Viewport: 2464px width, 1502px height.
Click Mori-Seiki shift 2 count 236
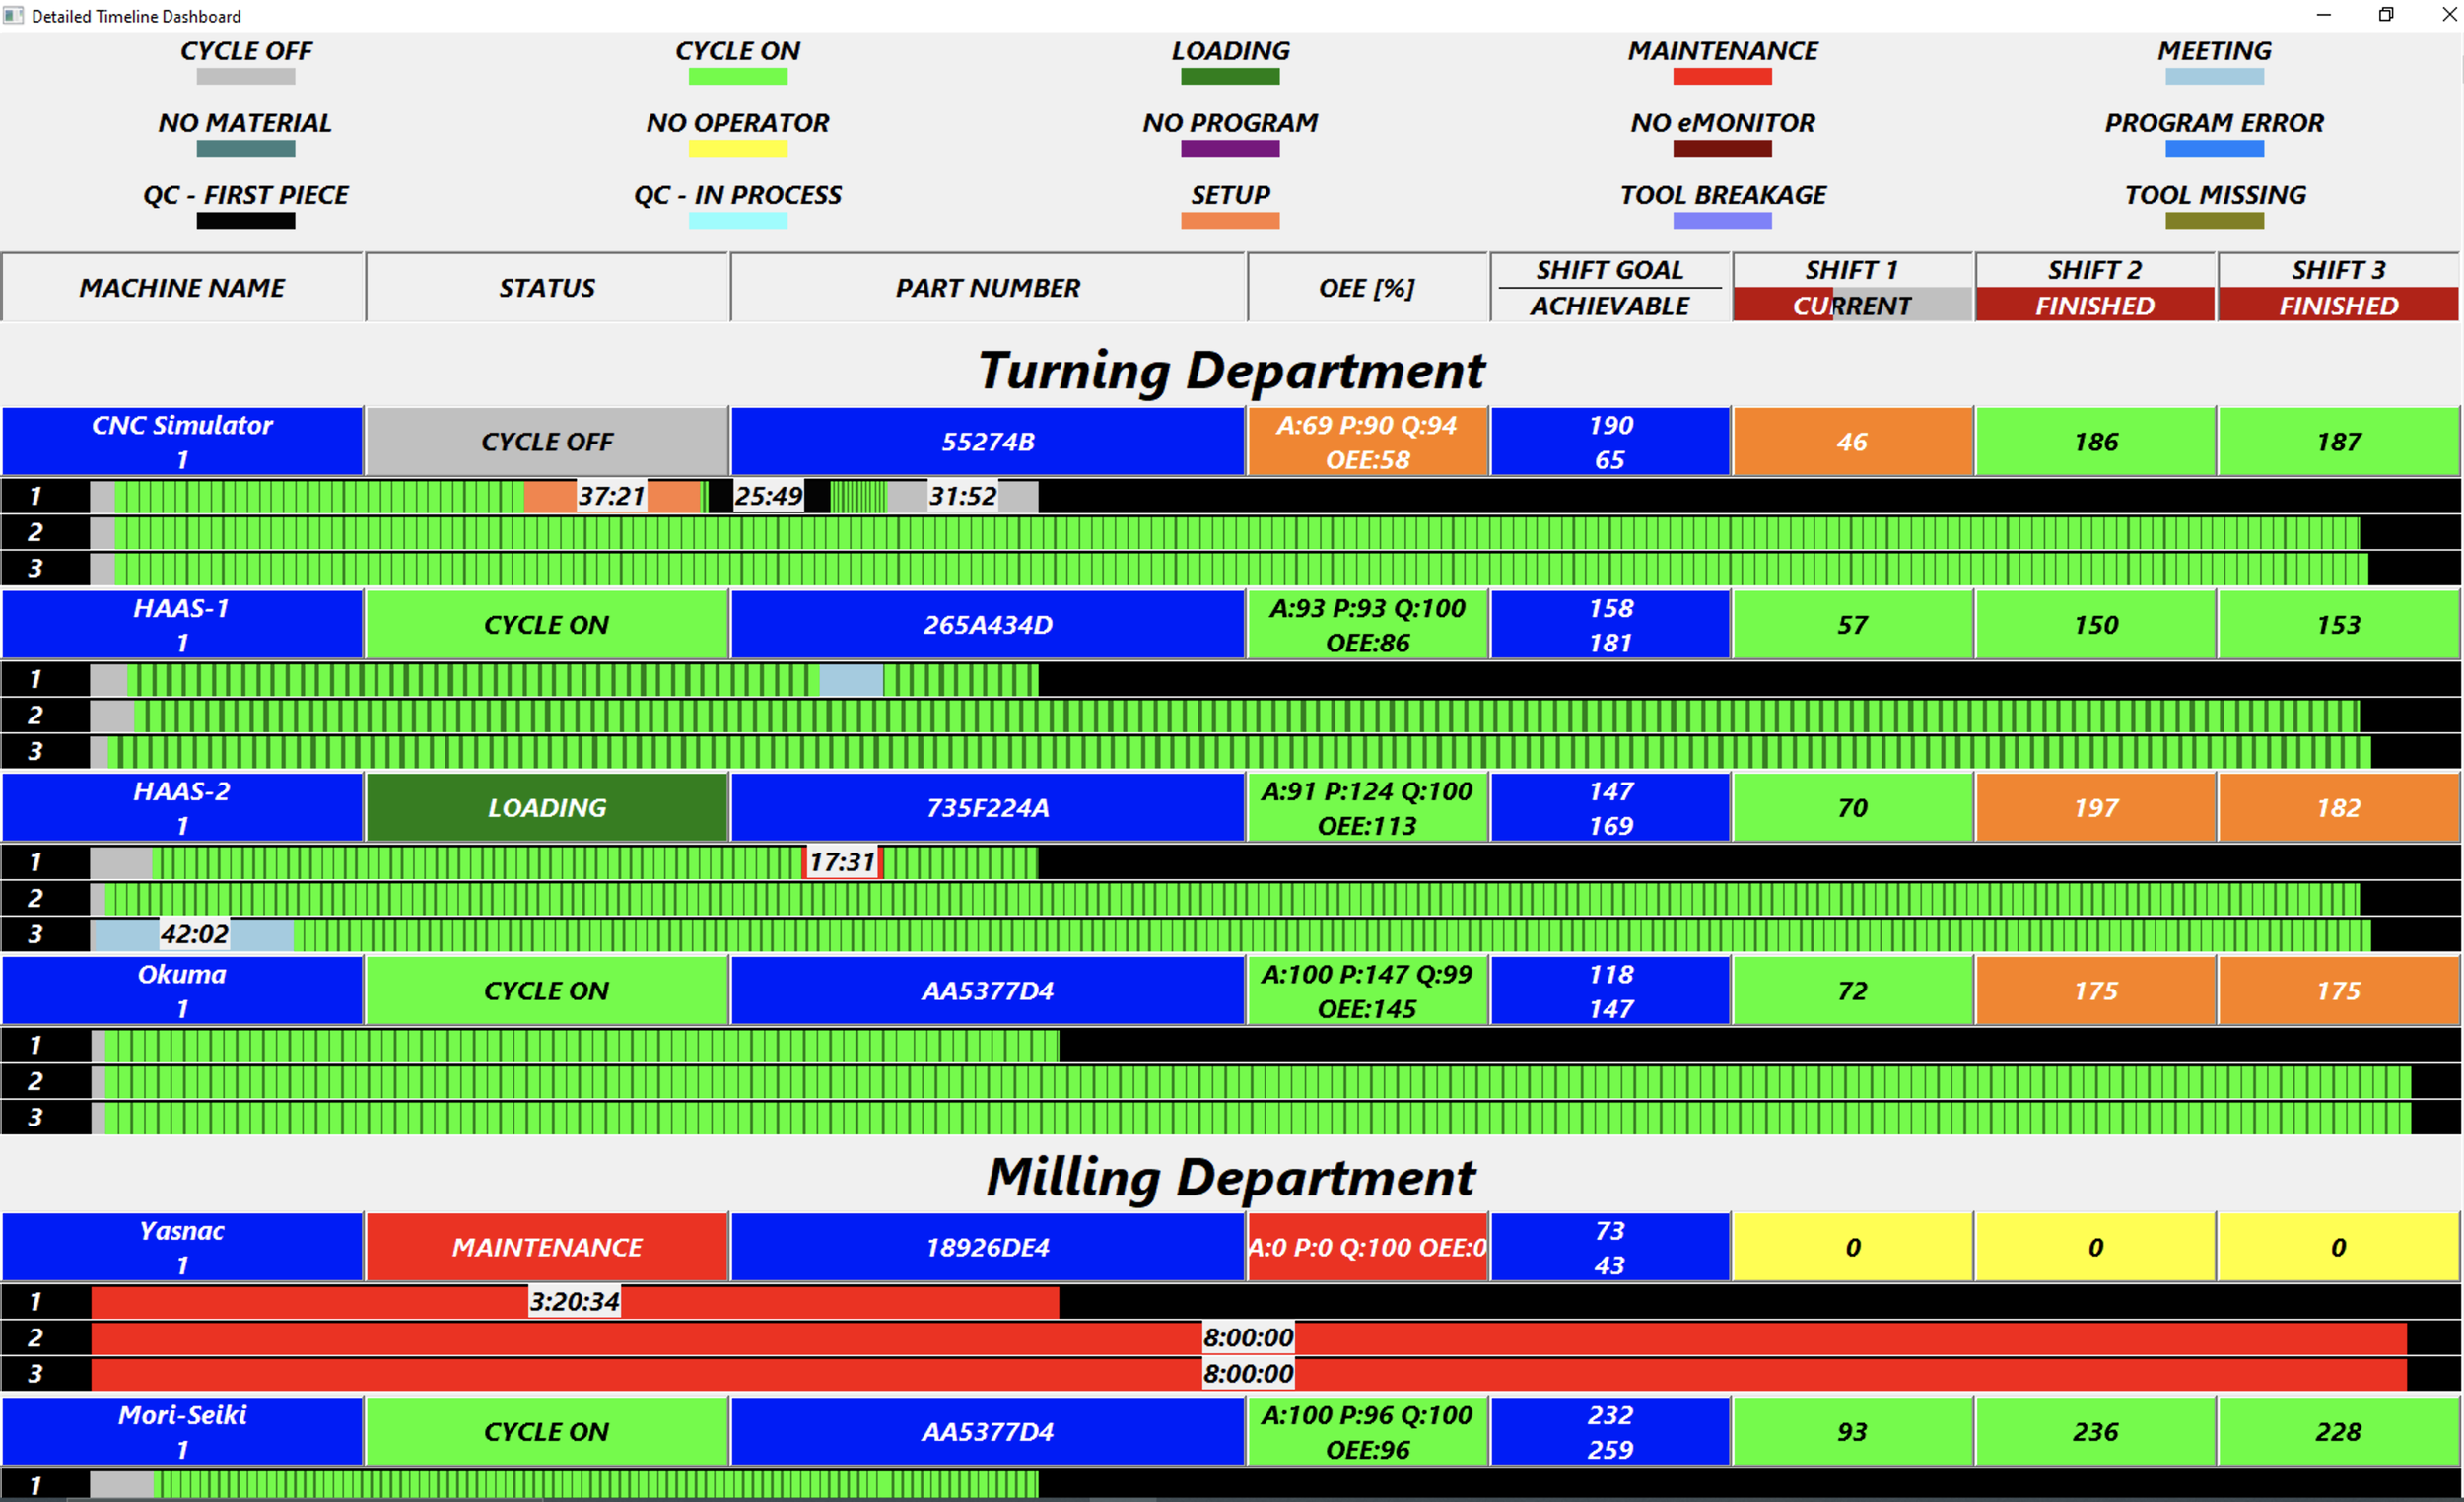click(x=2095, y=1431)
